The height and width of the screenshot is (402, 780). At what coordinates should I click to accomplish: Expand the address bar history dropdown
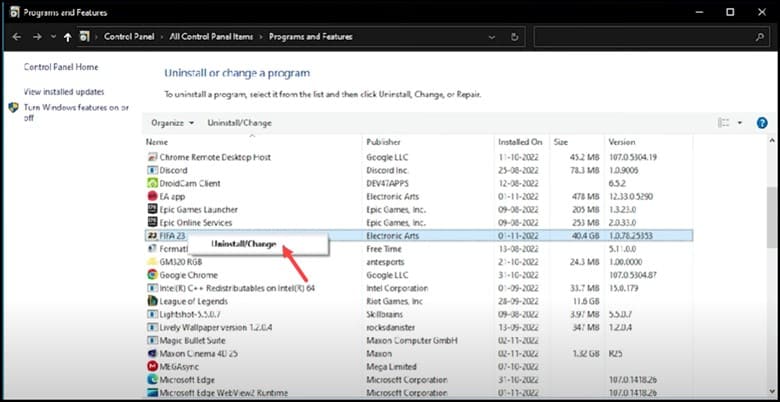click(x=492, y=37)
